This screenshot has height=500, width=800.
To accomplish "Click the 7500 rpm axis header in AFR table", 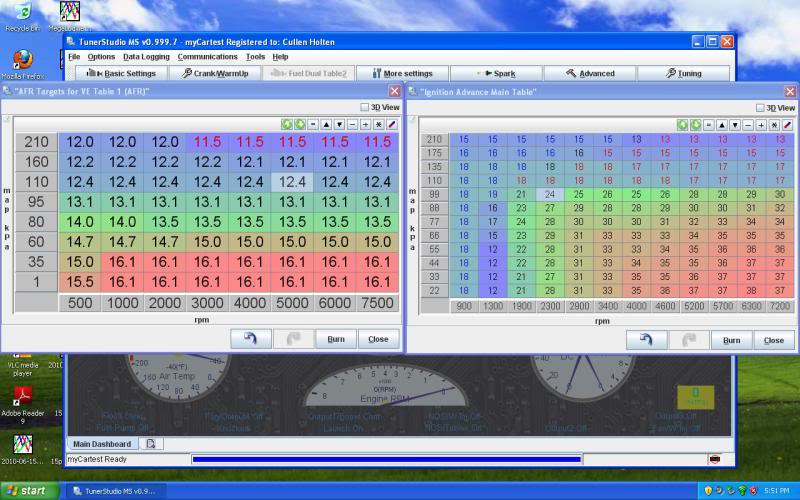I will [377, 303].
